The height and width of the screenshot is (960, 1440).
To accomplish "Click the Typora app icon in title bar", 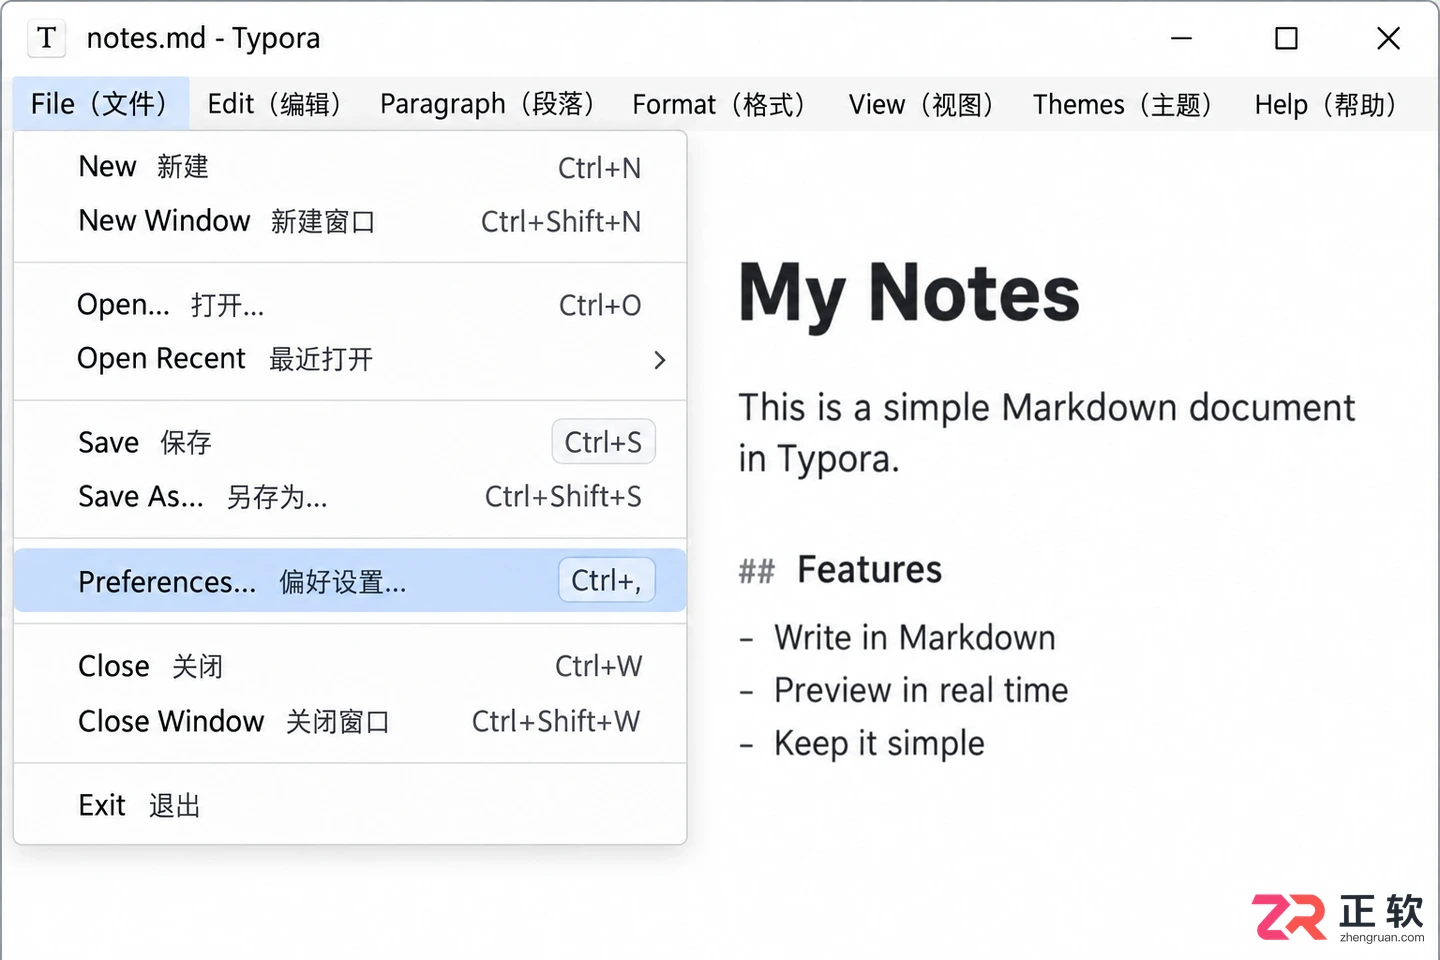I will click(x=46, y=38).
